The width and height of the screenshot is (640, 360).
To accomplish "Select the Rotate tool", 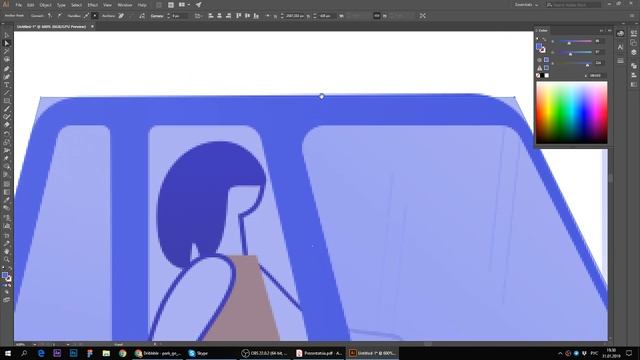I will tap(7, 134).
